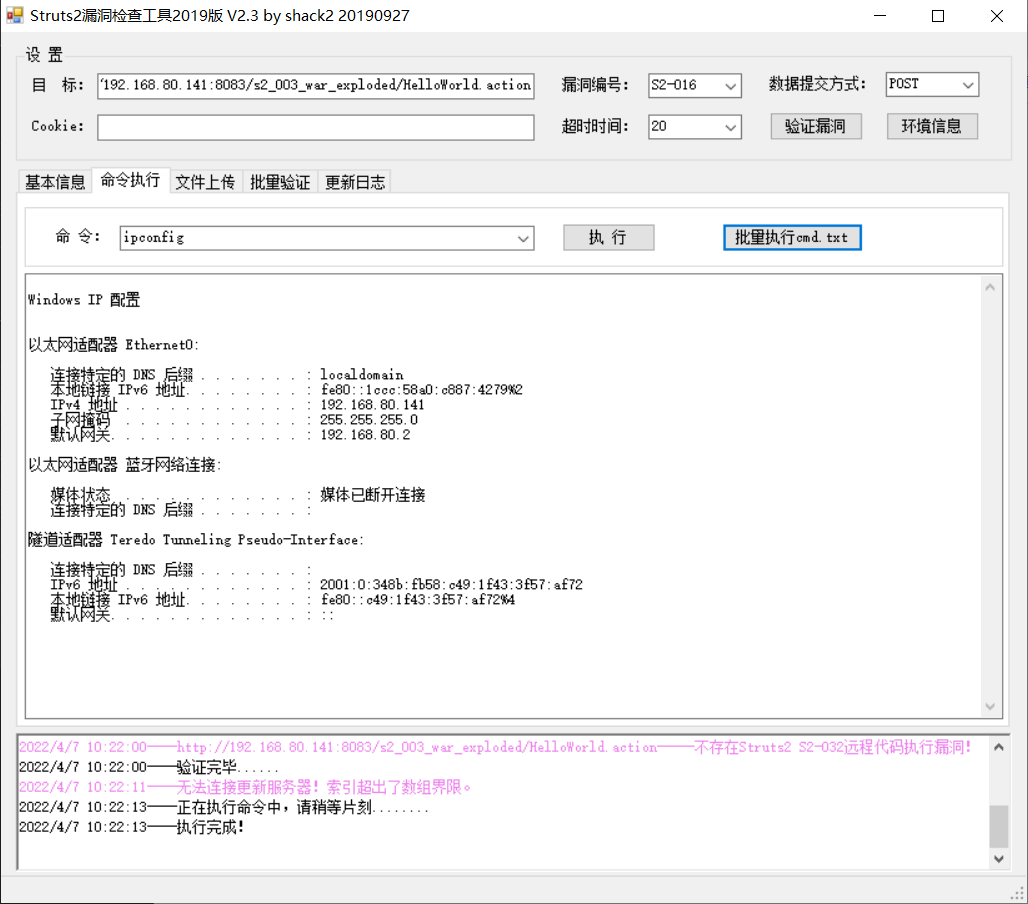
Task: Click the Cookie input field
Action: (x=316, y=127)
